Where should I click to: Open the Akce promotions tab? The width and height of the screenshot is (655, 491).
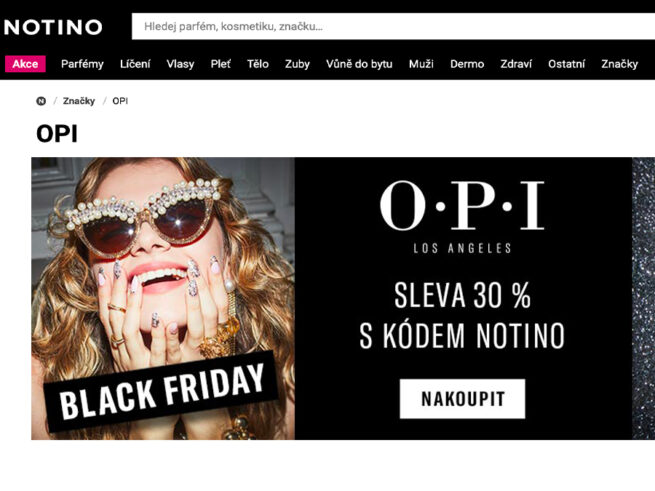click(25, 64)
